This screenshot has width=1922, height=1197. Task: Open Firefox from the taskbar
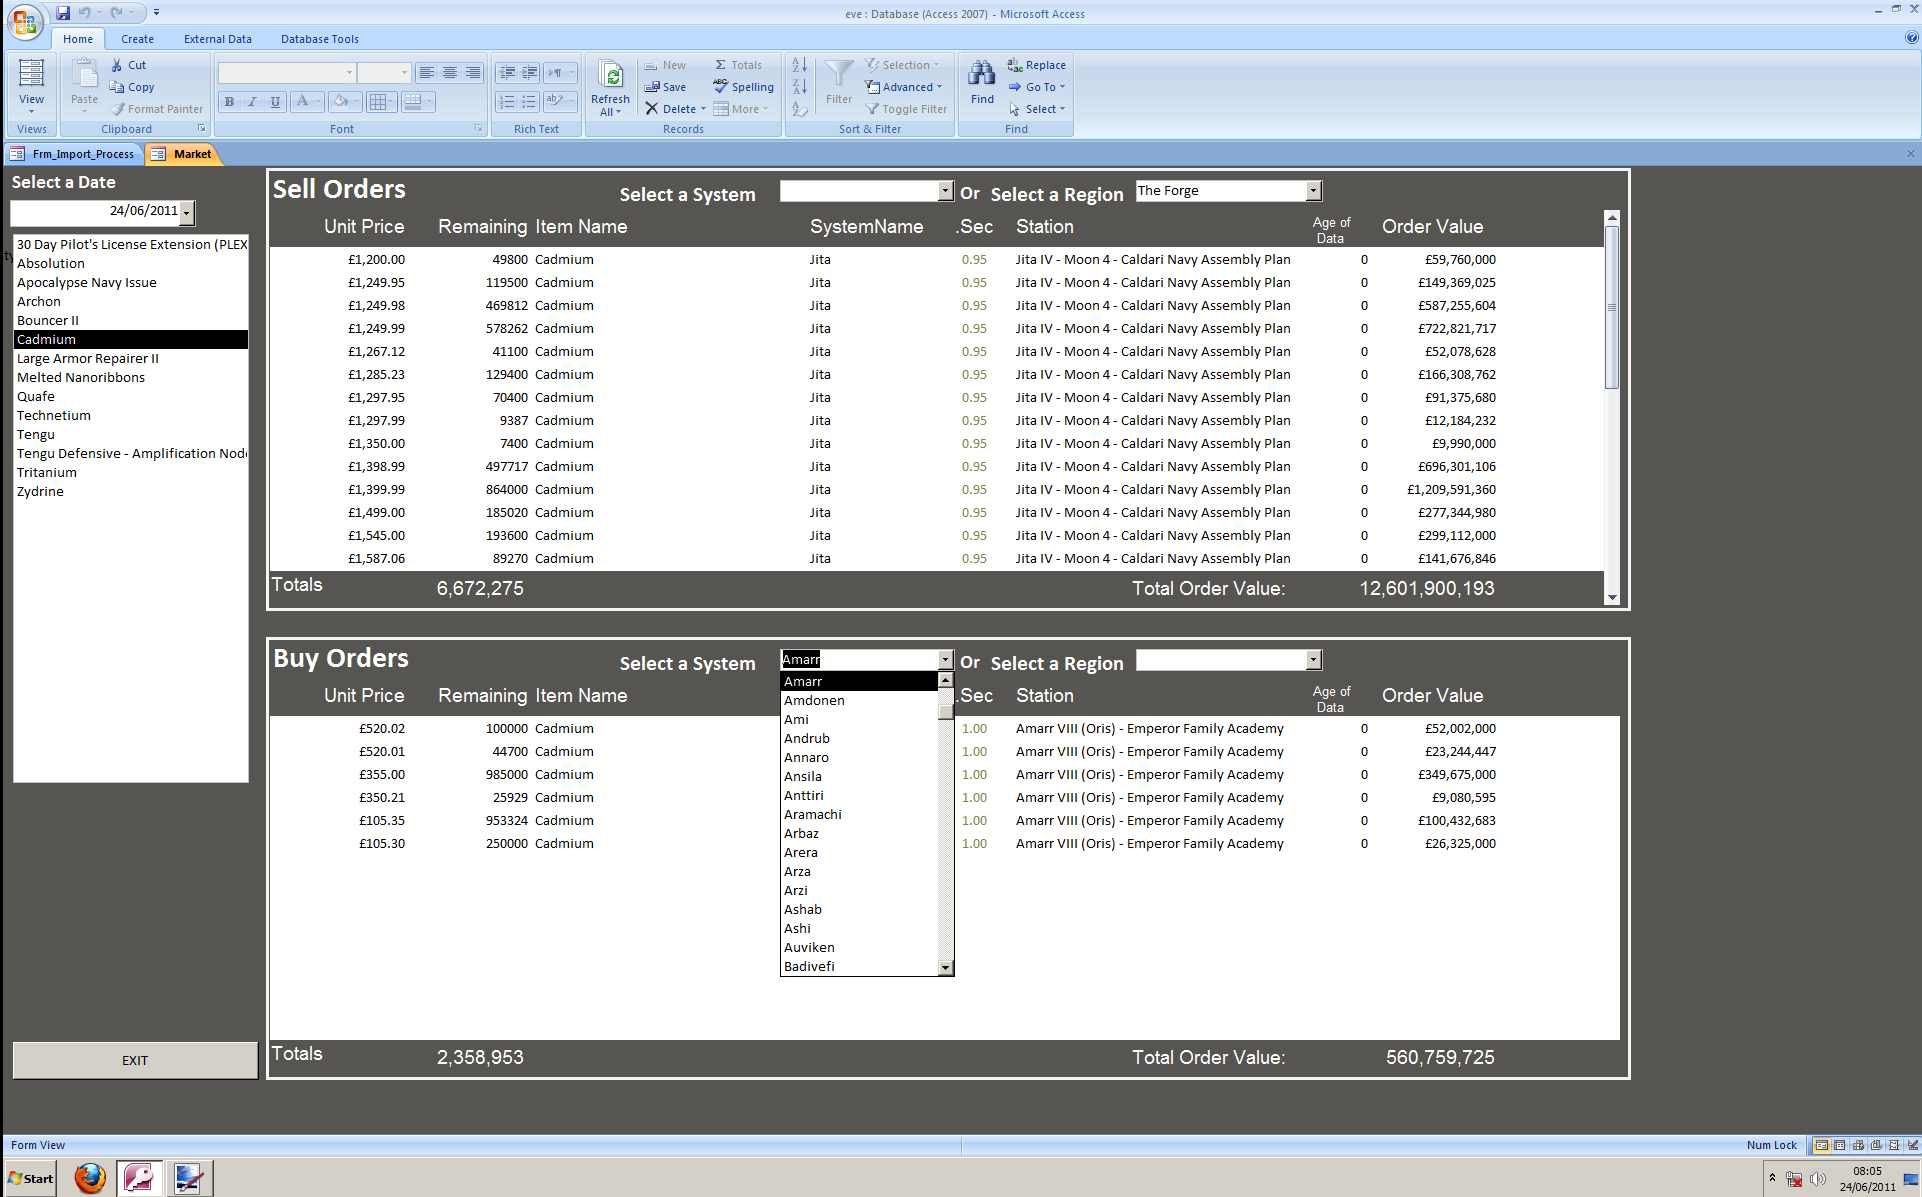[90, 1178]
